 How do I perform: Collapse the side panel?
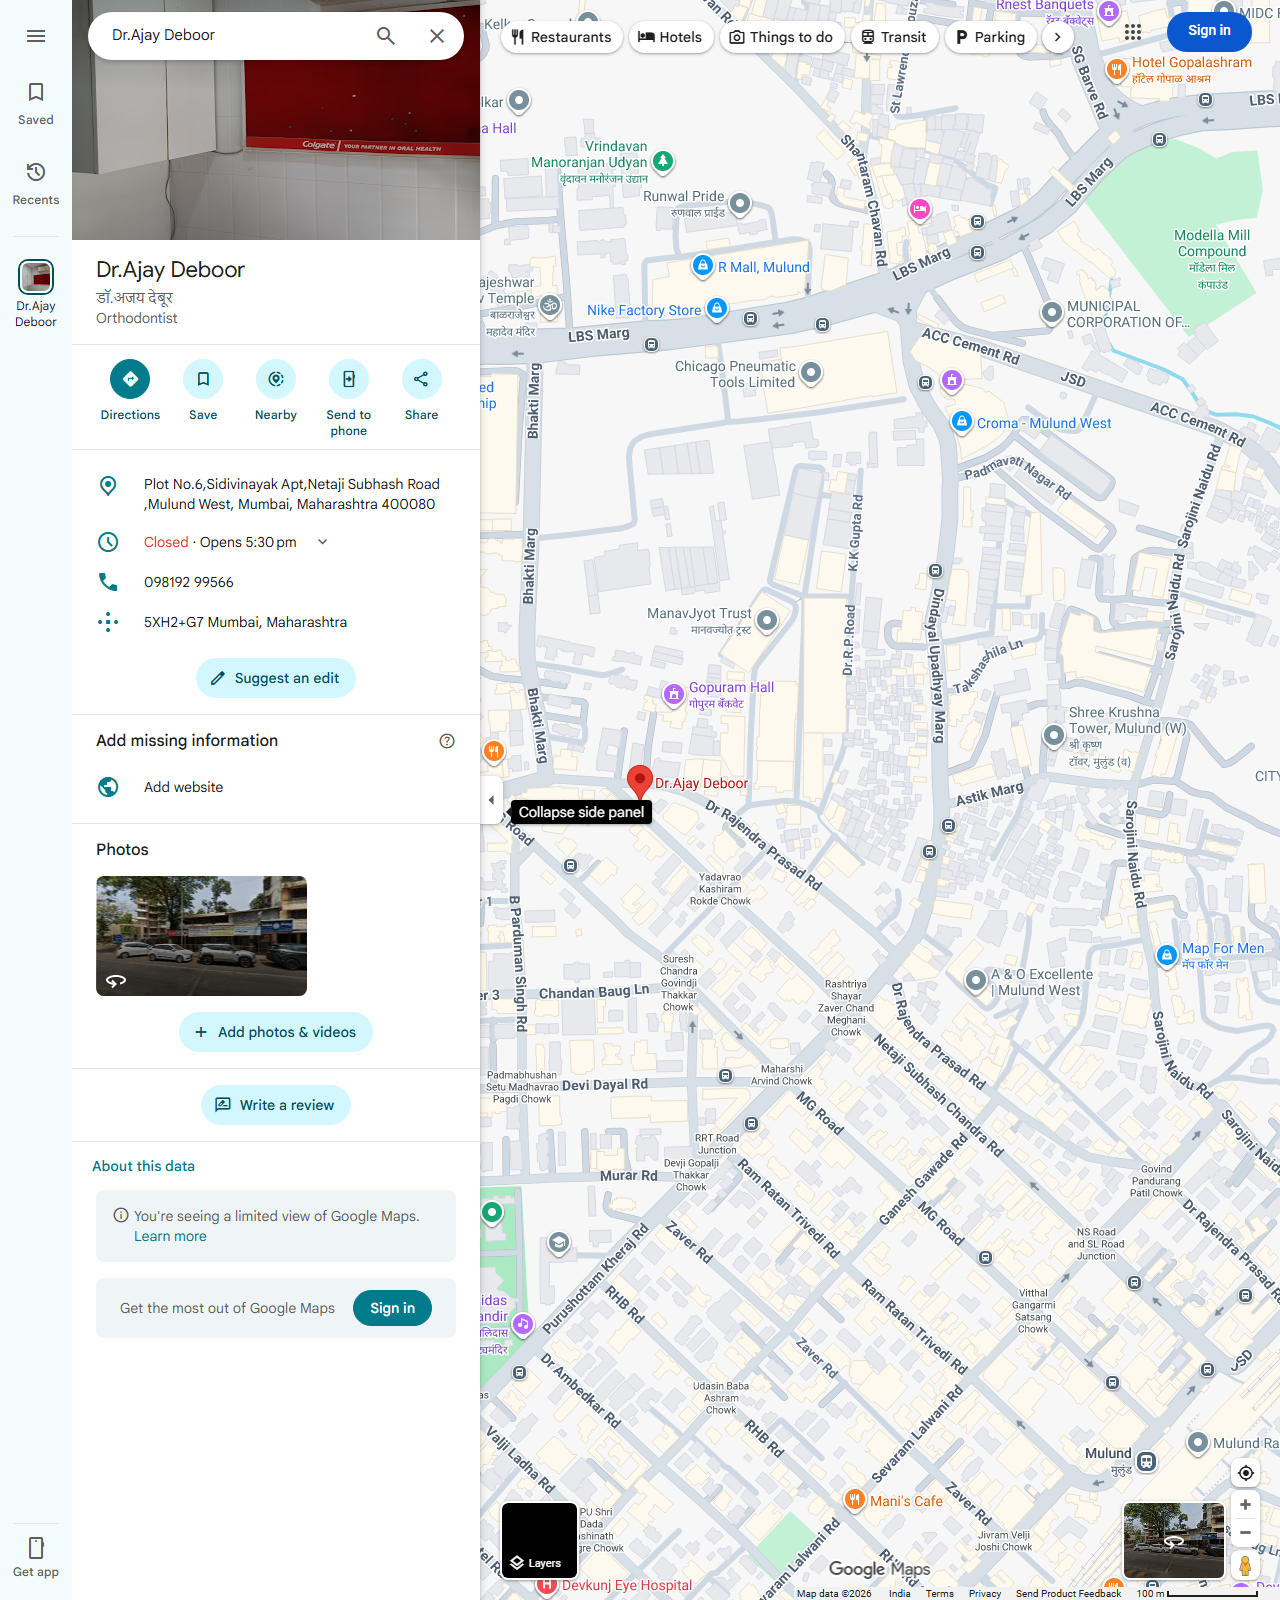pyautogui.click(x=491, y=800)
